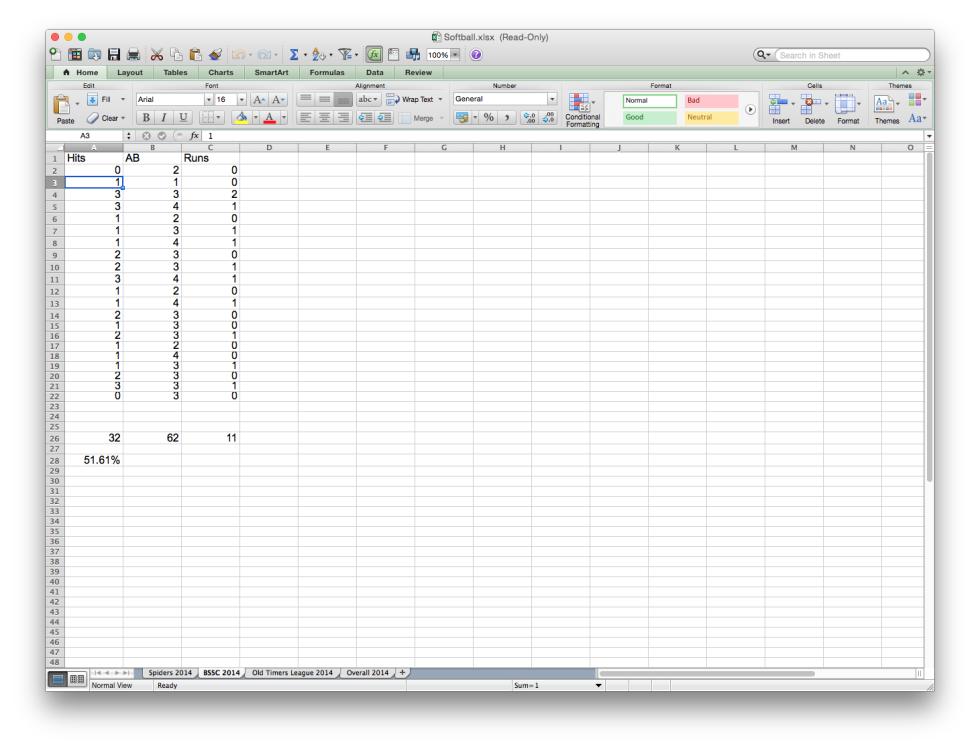980x753 pixels.
Task: Decrease indent icon
Action: 365,117
